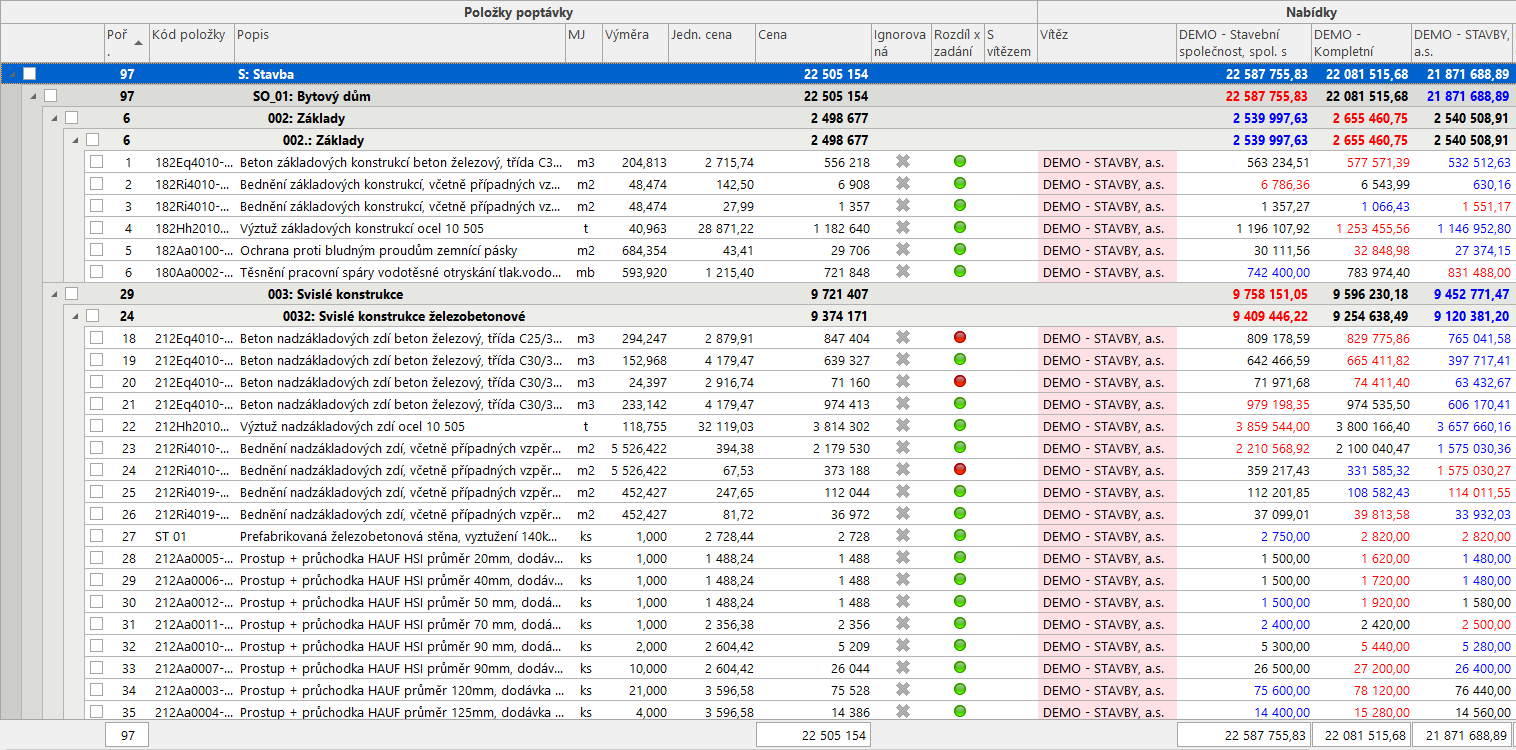The height and width of the screenshot is (750, 1516).
Task: Sort by the Poř. column header
Action: (126, 42)
